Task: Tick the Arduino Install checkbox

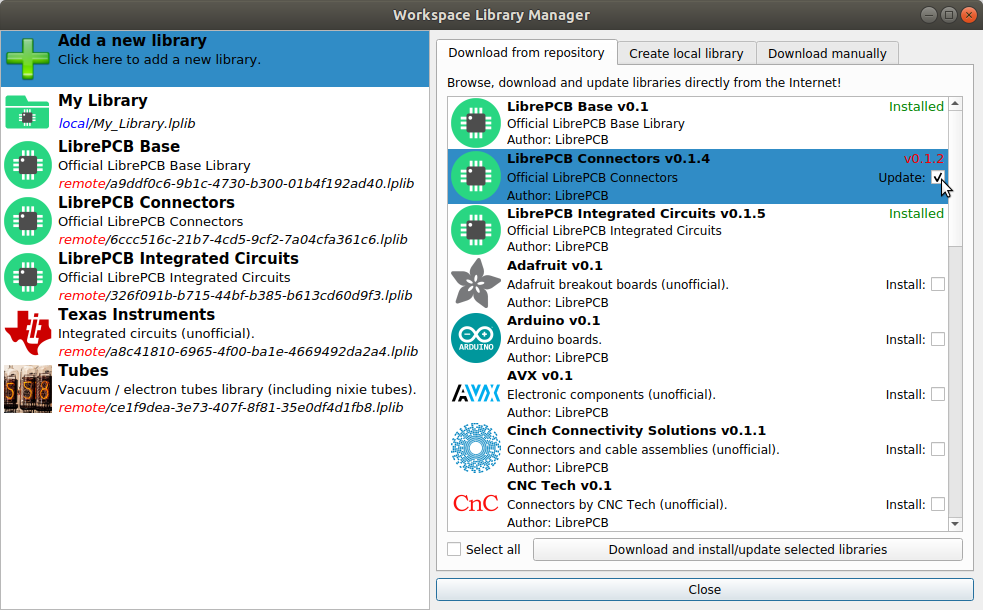Action: 938,339
